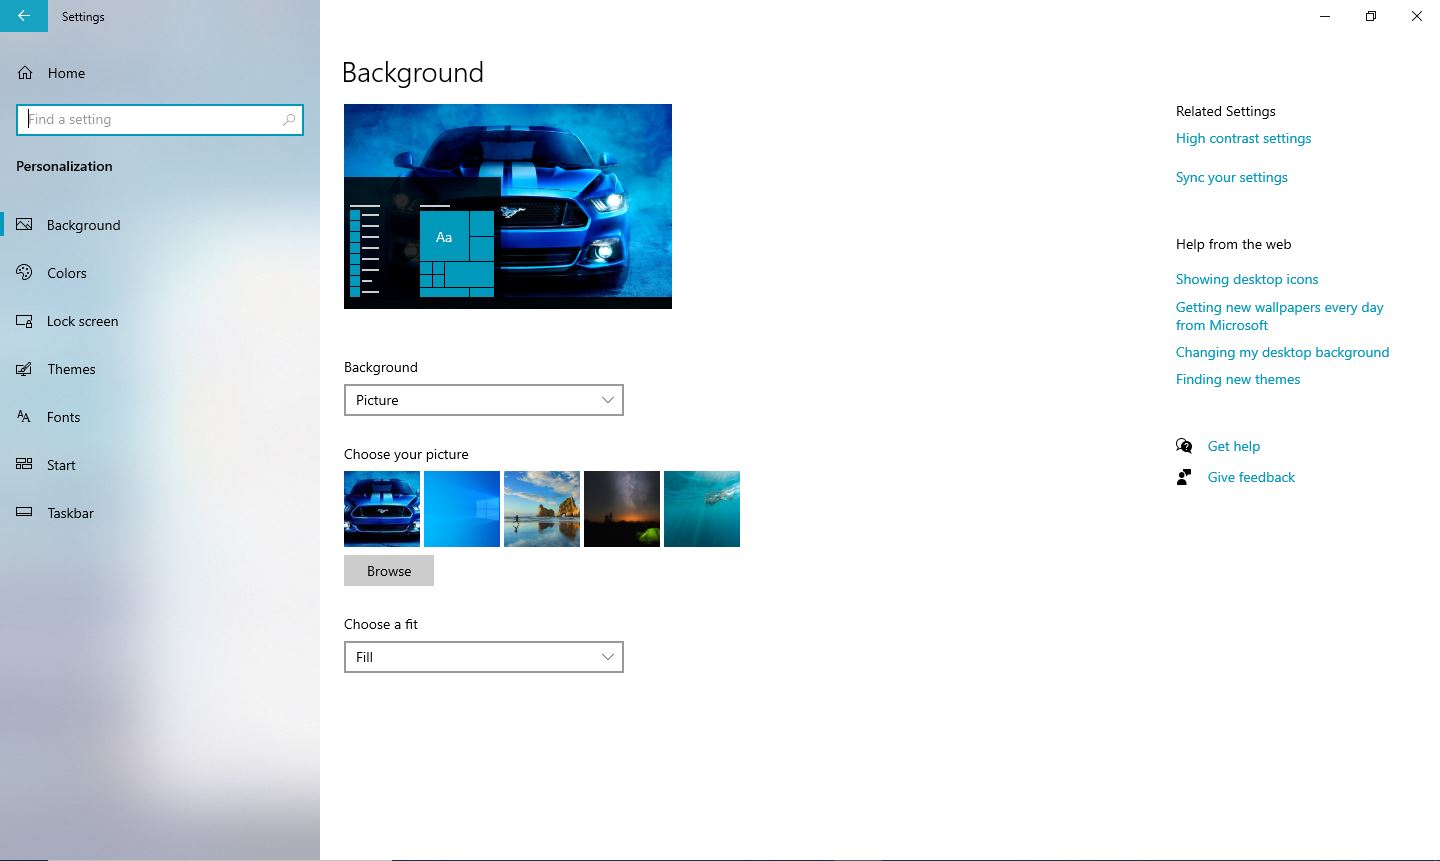Open Fonts using its icon
The image size is (1440, 861).
tap(25, 417)
